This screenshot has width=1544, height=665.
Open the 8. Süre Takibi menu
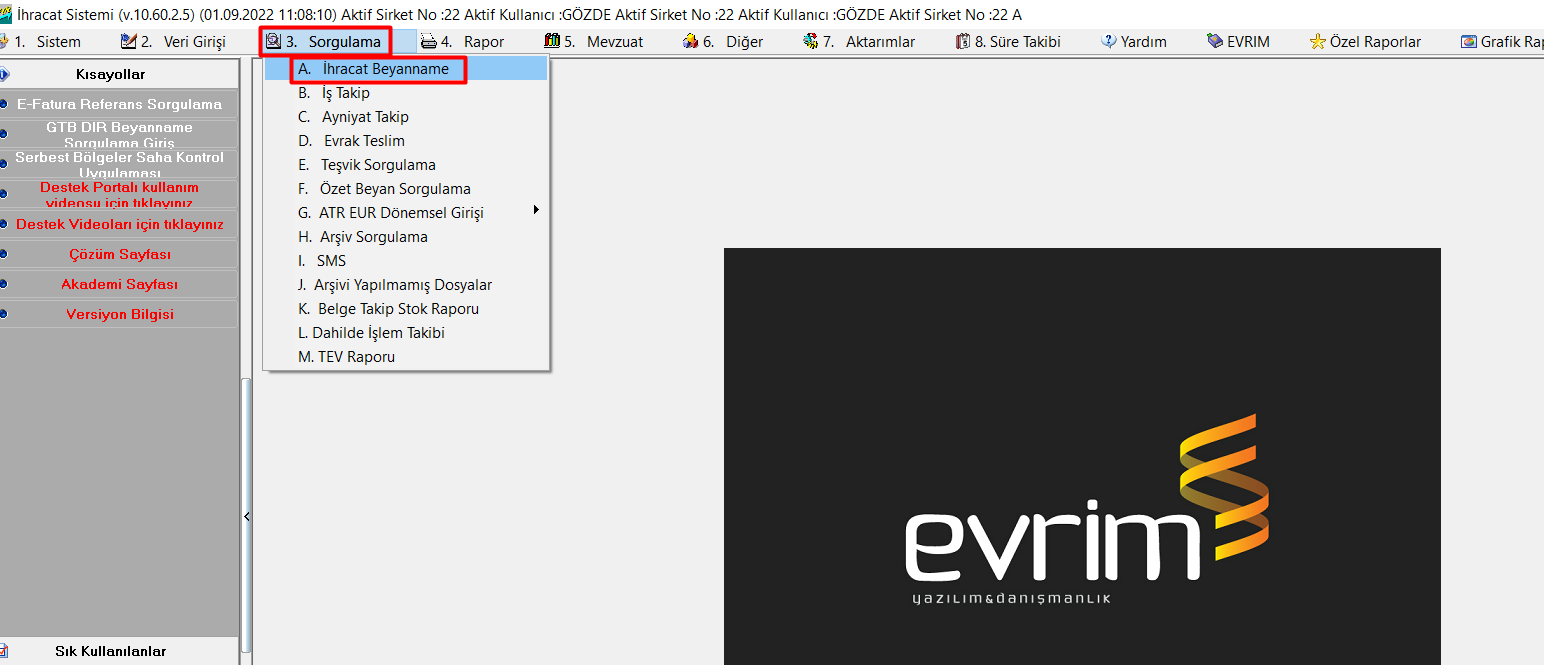(x=1008, y=42)
